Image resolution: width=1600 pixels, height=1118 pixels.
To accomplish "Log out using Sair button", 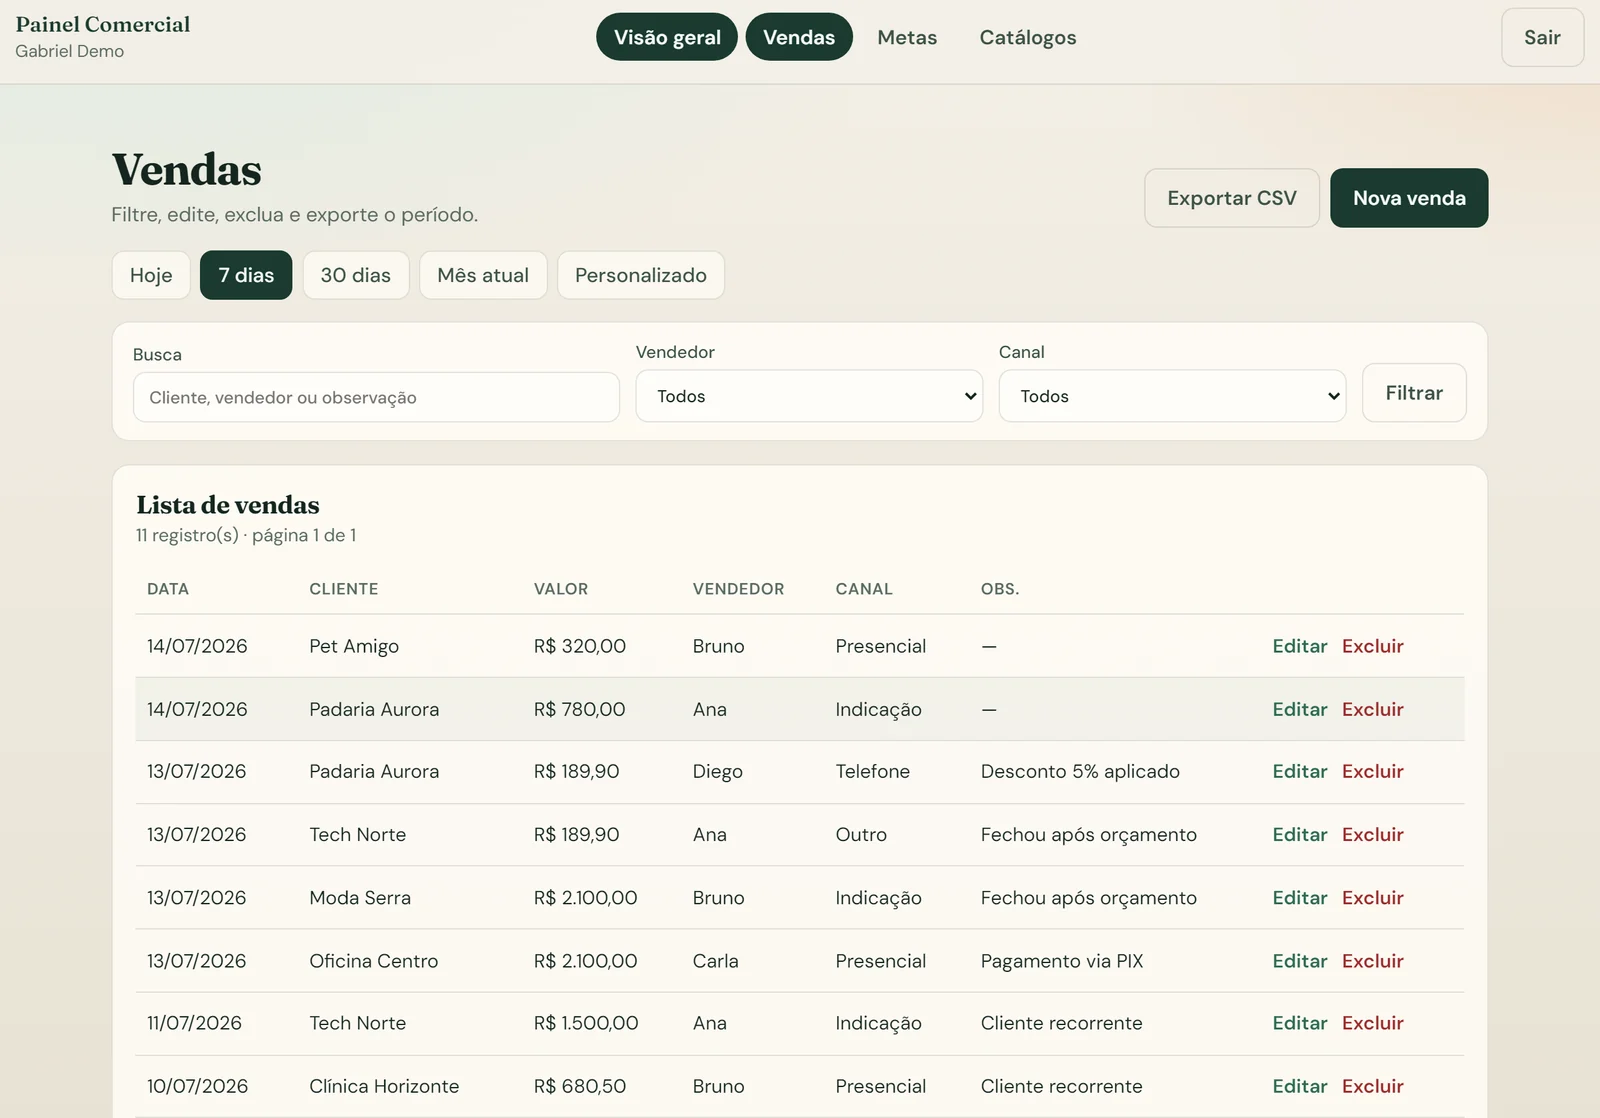I will coord(1542,37).
